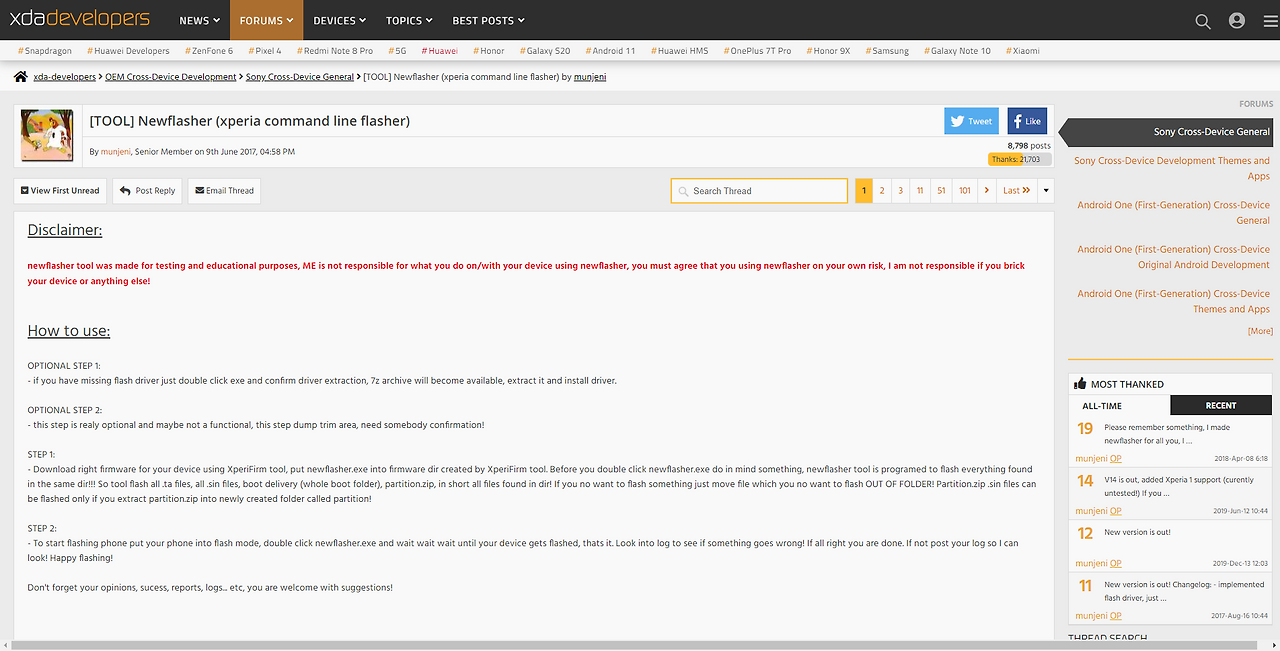Open the #Huawei HMS tag

tap(680, 51)
